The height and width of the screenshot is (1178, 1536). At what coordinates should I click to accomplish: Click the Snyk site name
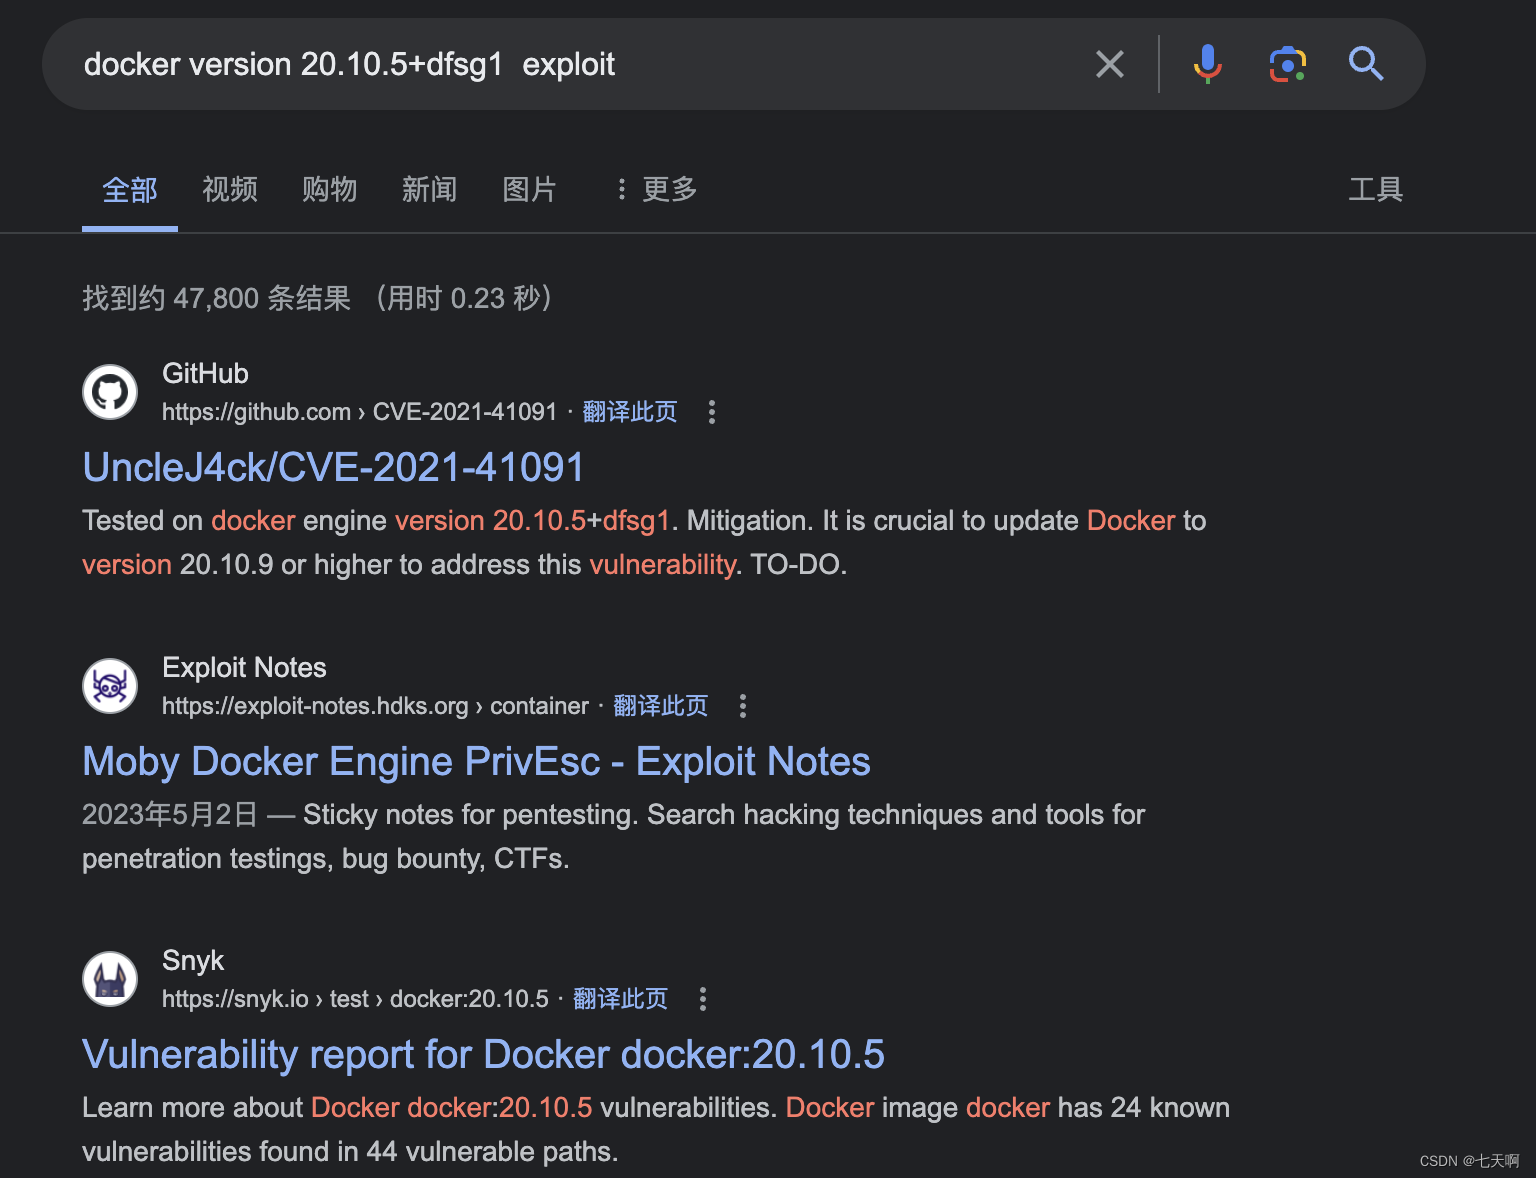(x=193, y=960)
